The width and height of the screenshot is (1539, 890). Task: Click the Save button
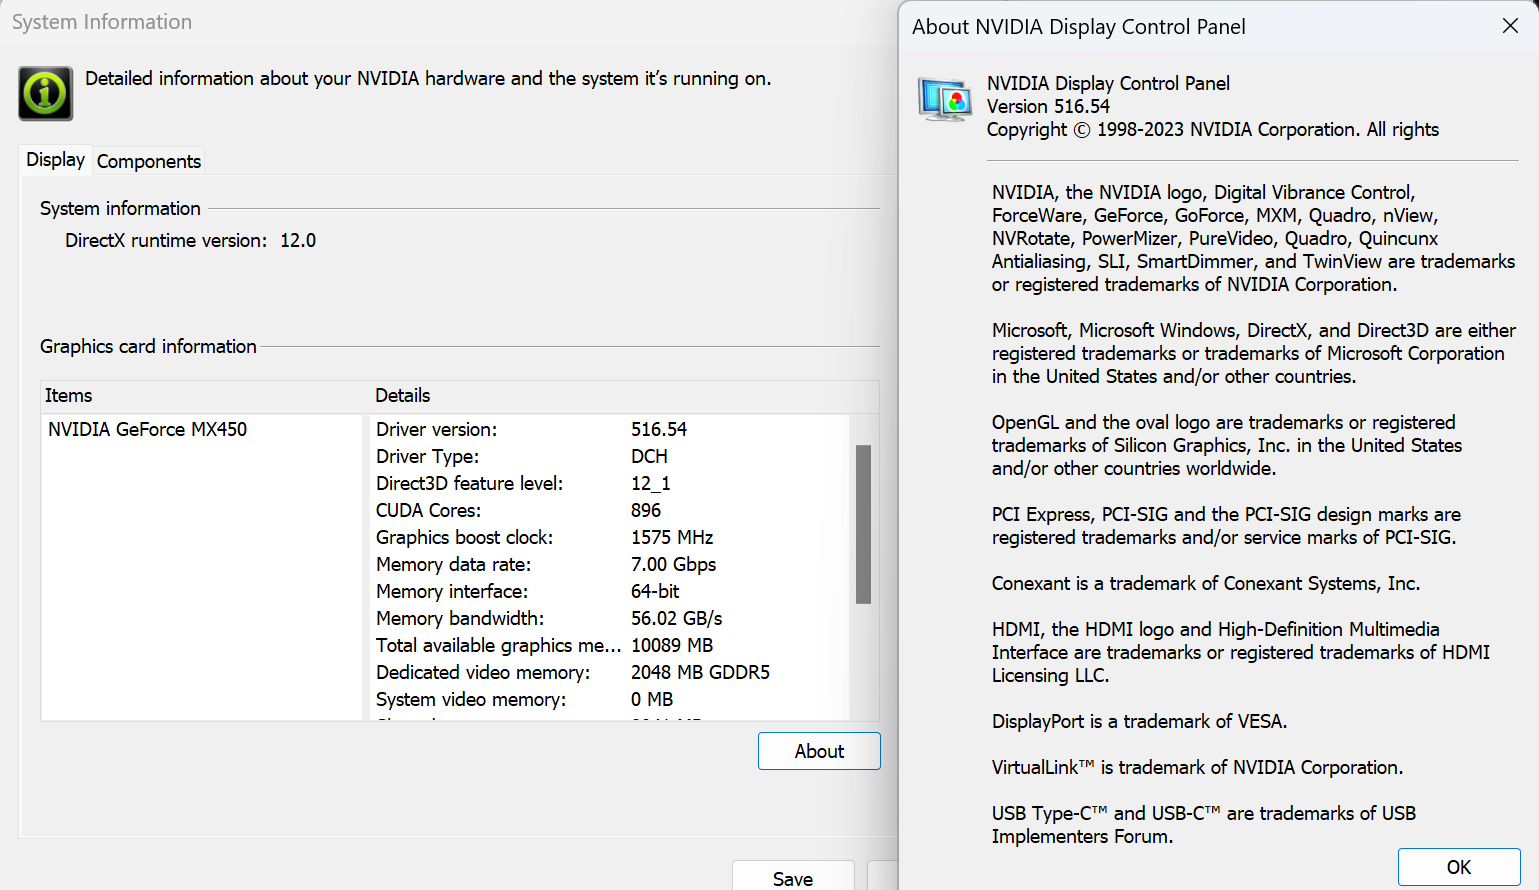793,877
